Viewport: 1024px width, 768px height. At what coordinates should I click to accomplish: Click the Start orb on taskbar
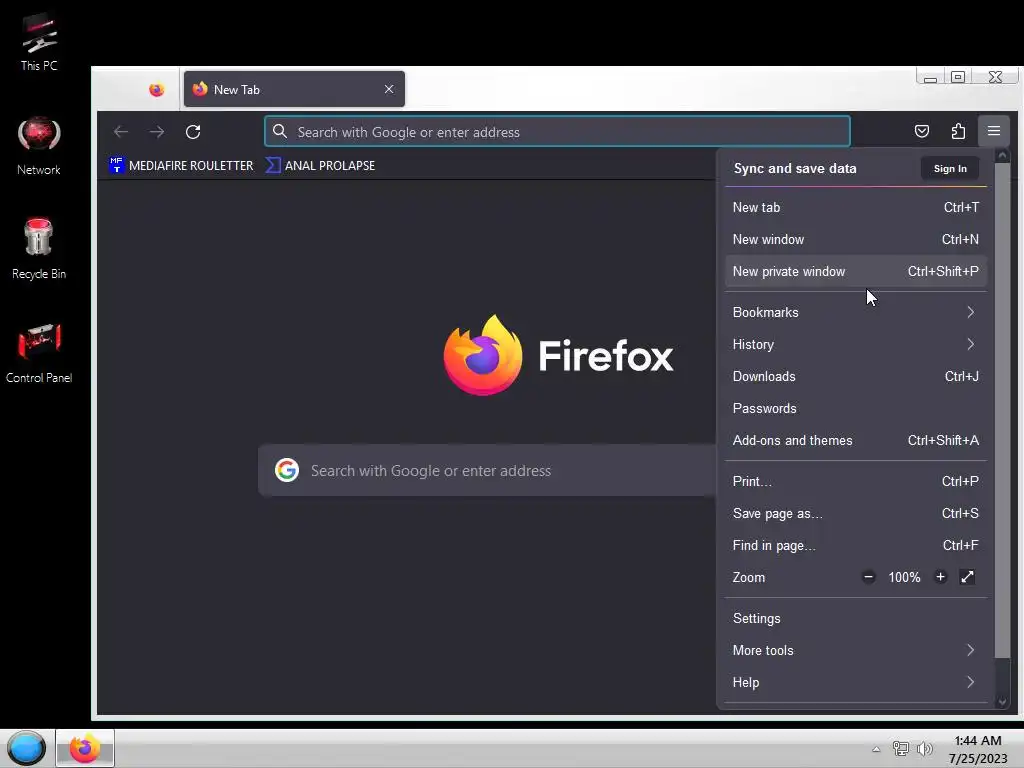26,748
